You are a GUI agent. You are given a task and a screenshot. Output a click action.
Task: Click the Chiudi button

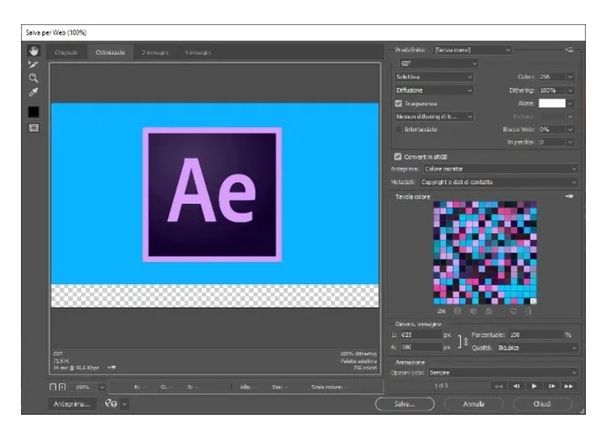pos(542,404)
